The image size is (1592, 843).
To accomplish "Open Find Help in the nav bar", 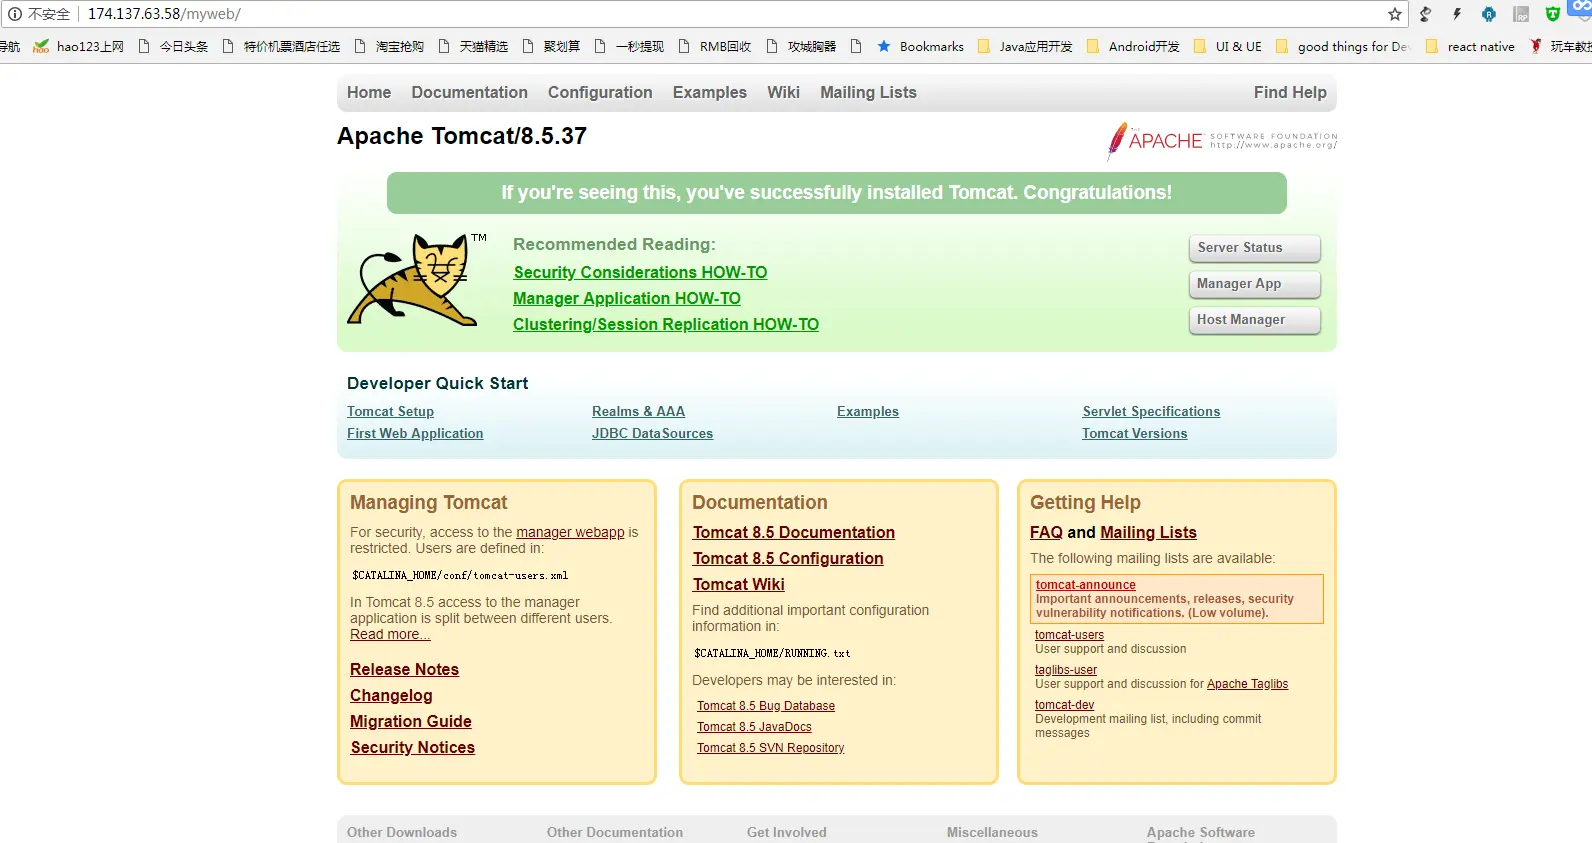I will tap(1290, 92).
